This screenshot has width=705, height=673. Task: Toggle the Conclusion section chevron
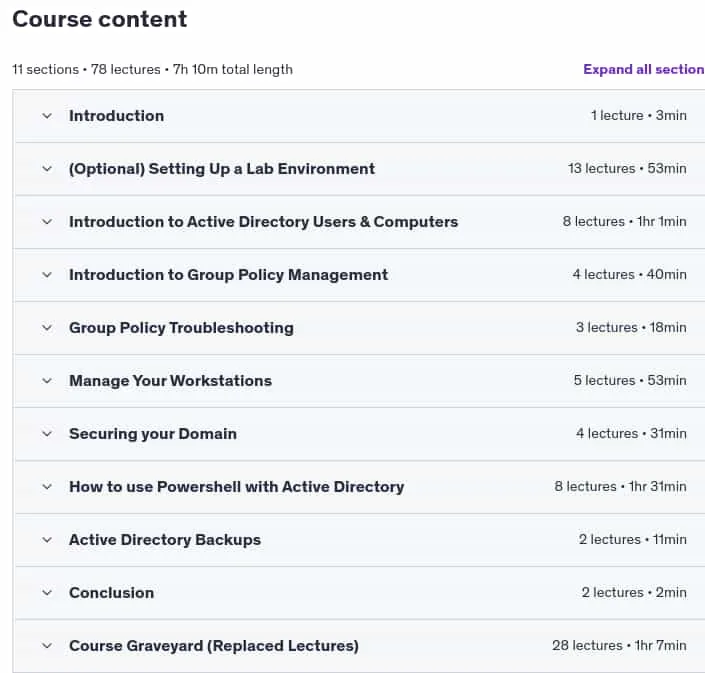click(x=47, y=593)
